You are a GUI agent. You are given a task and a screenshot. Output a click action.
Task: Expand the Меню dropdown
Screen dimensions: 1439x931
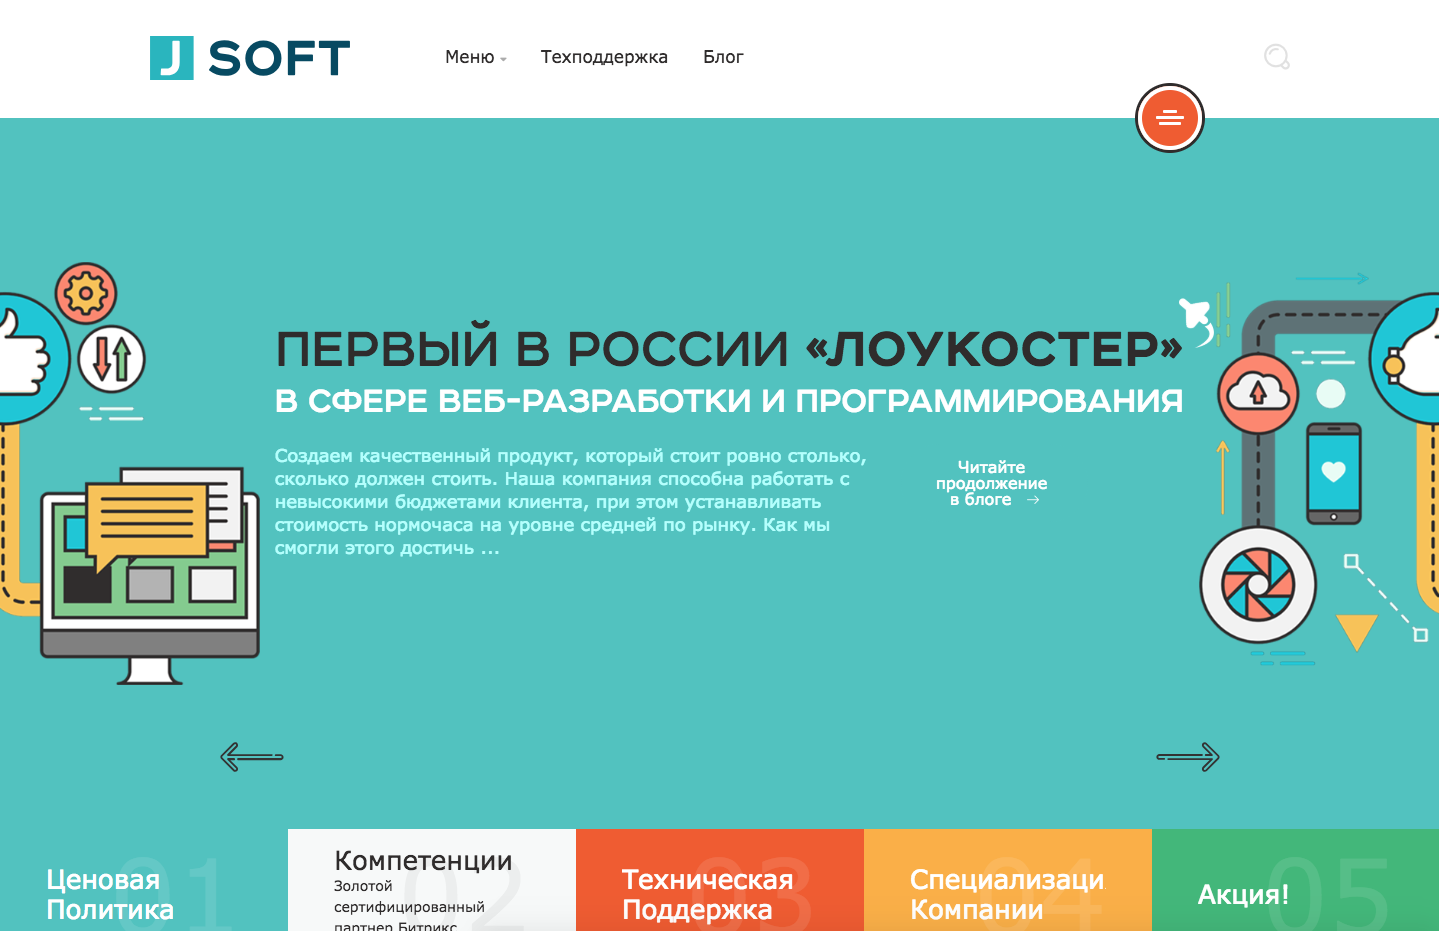point(475,57)
